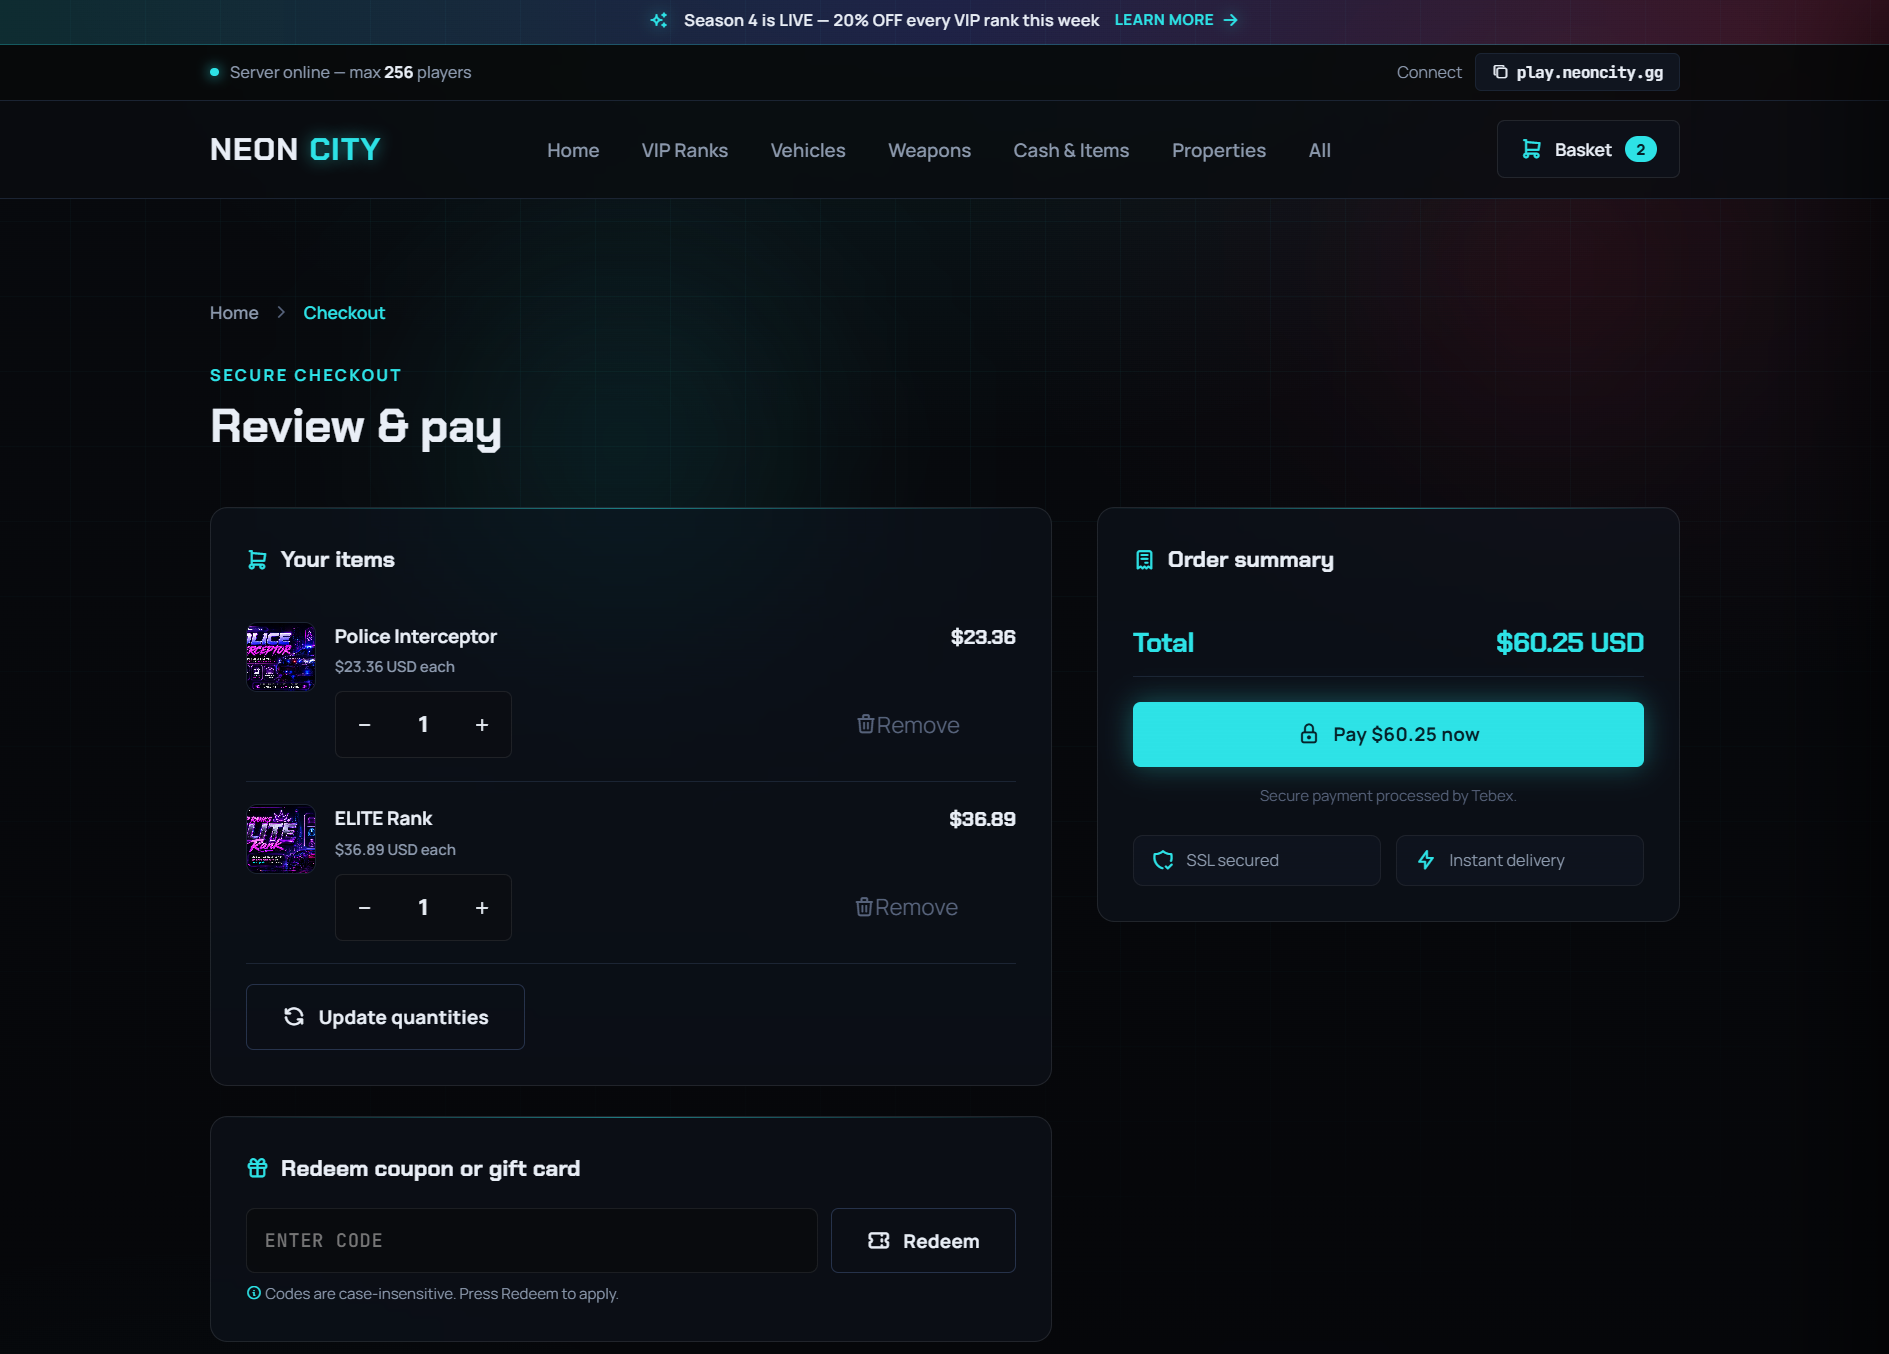Click the sparkle icon in the Season 4 banner
Image resolution: width=1889 pixels, height=1354 pixels.
[659, 20]
